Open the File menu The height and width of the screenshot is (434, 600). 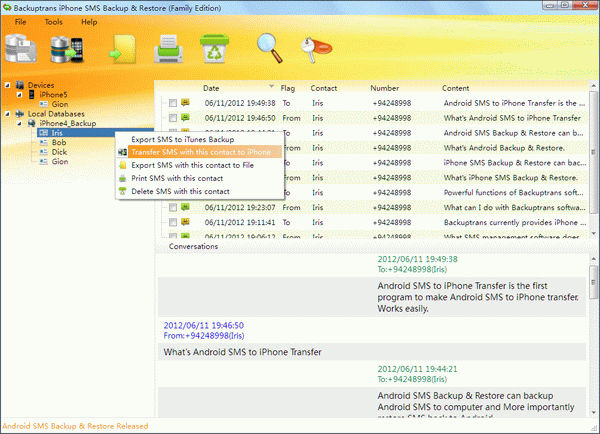(x=21, y=22)
